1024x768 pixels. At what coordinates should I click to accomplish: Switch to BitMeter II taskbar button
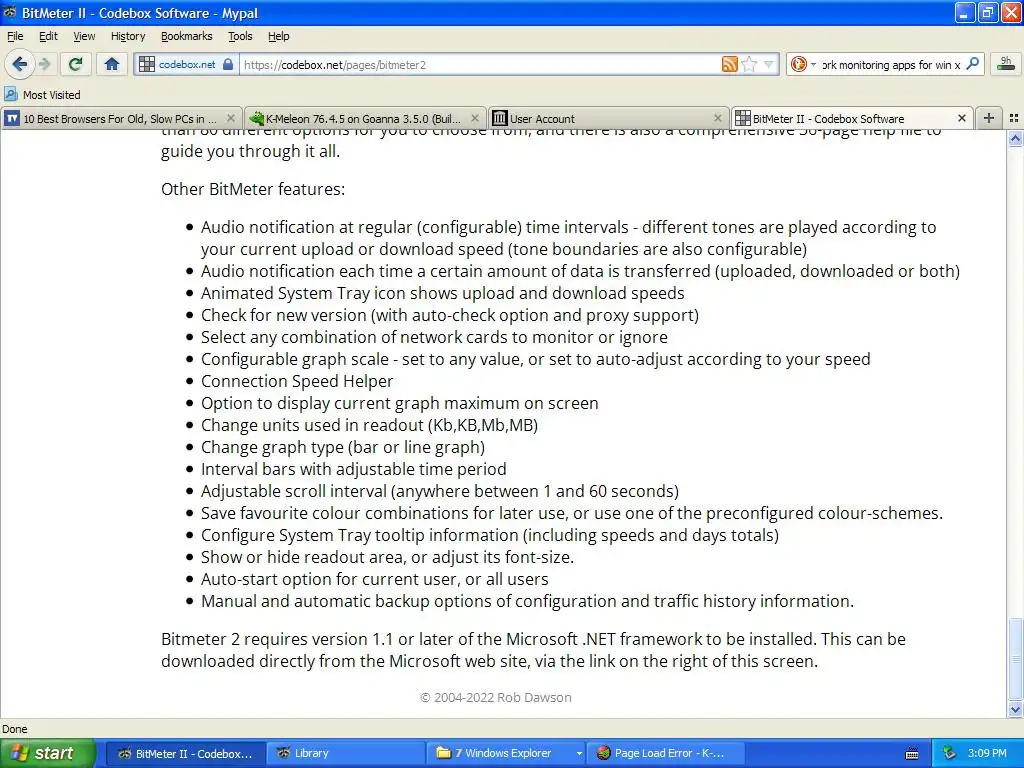tap(185, 754)
